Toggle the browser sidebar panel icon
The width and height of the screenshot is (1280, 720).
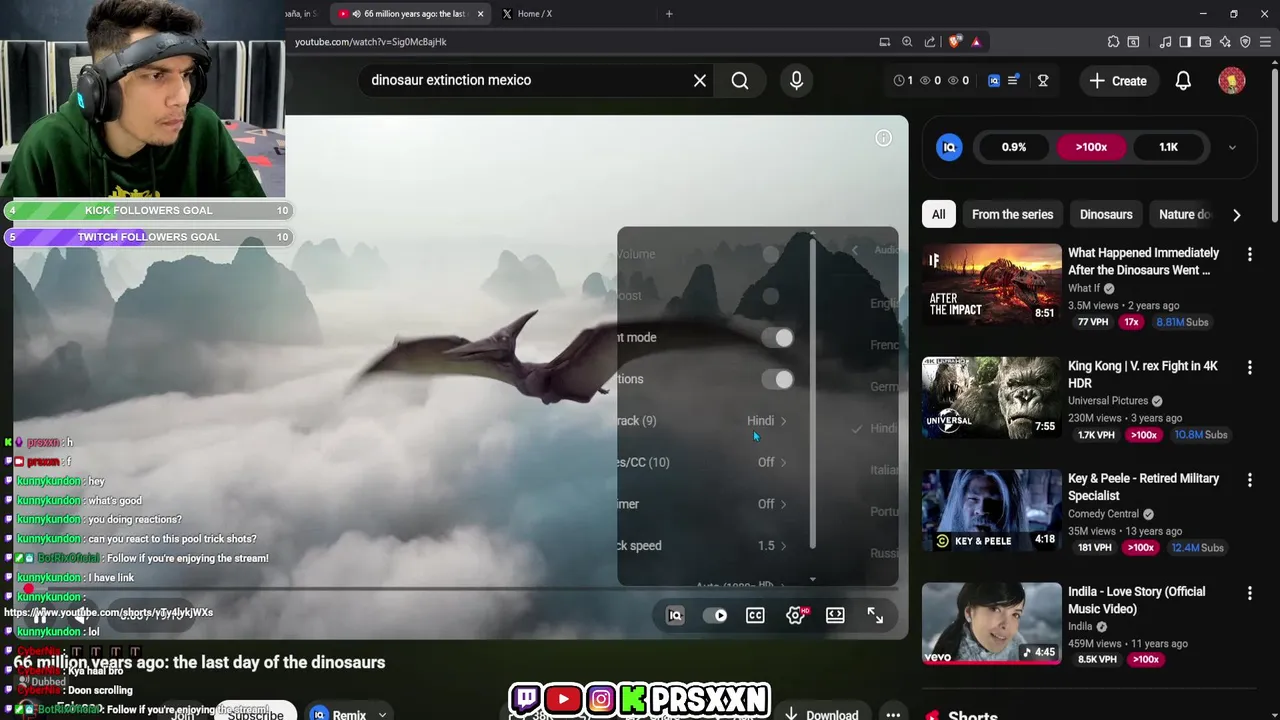click(x=1185, y=42)
